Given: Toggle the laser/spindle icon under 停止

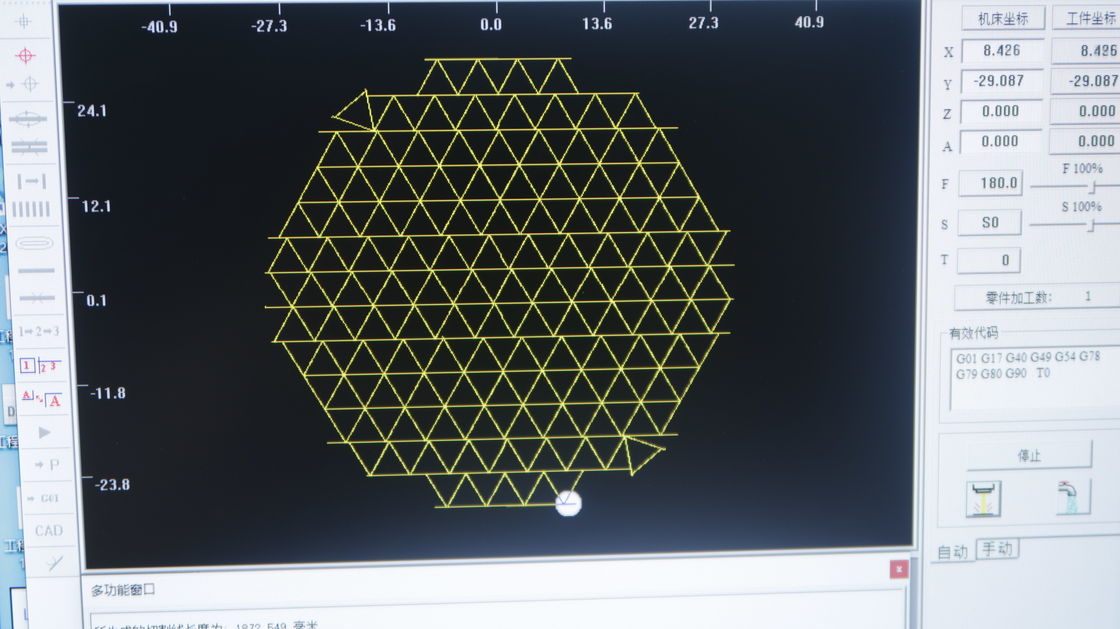Looking at the screenshot, I should pos(983,498).
